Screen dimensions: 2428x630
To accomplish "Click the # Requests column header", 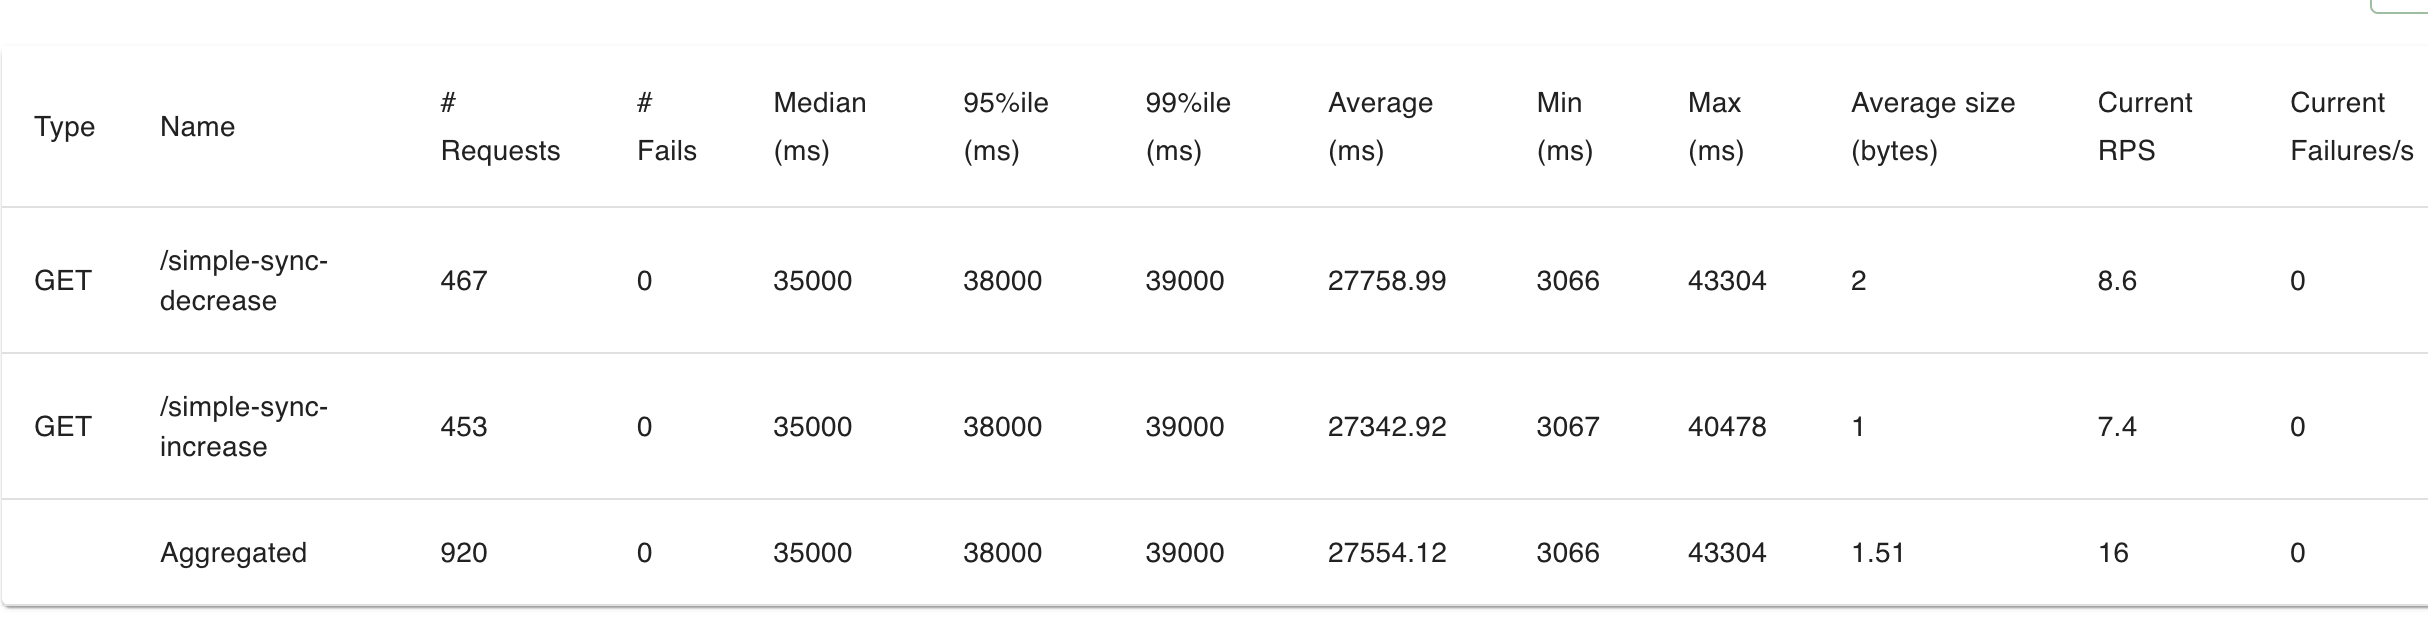I will point(500,127).
